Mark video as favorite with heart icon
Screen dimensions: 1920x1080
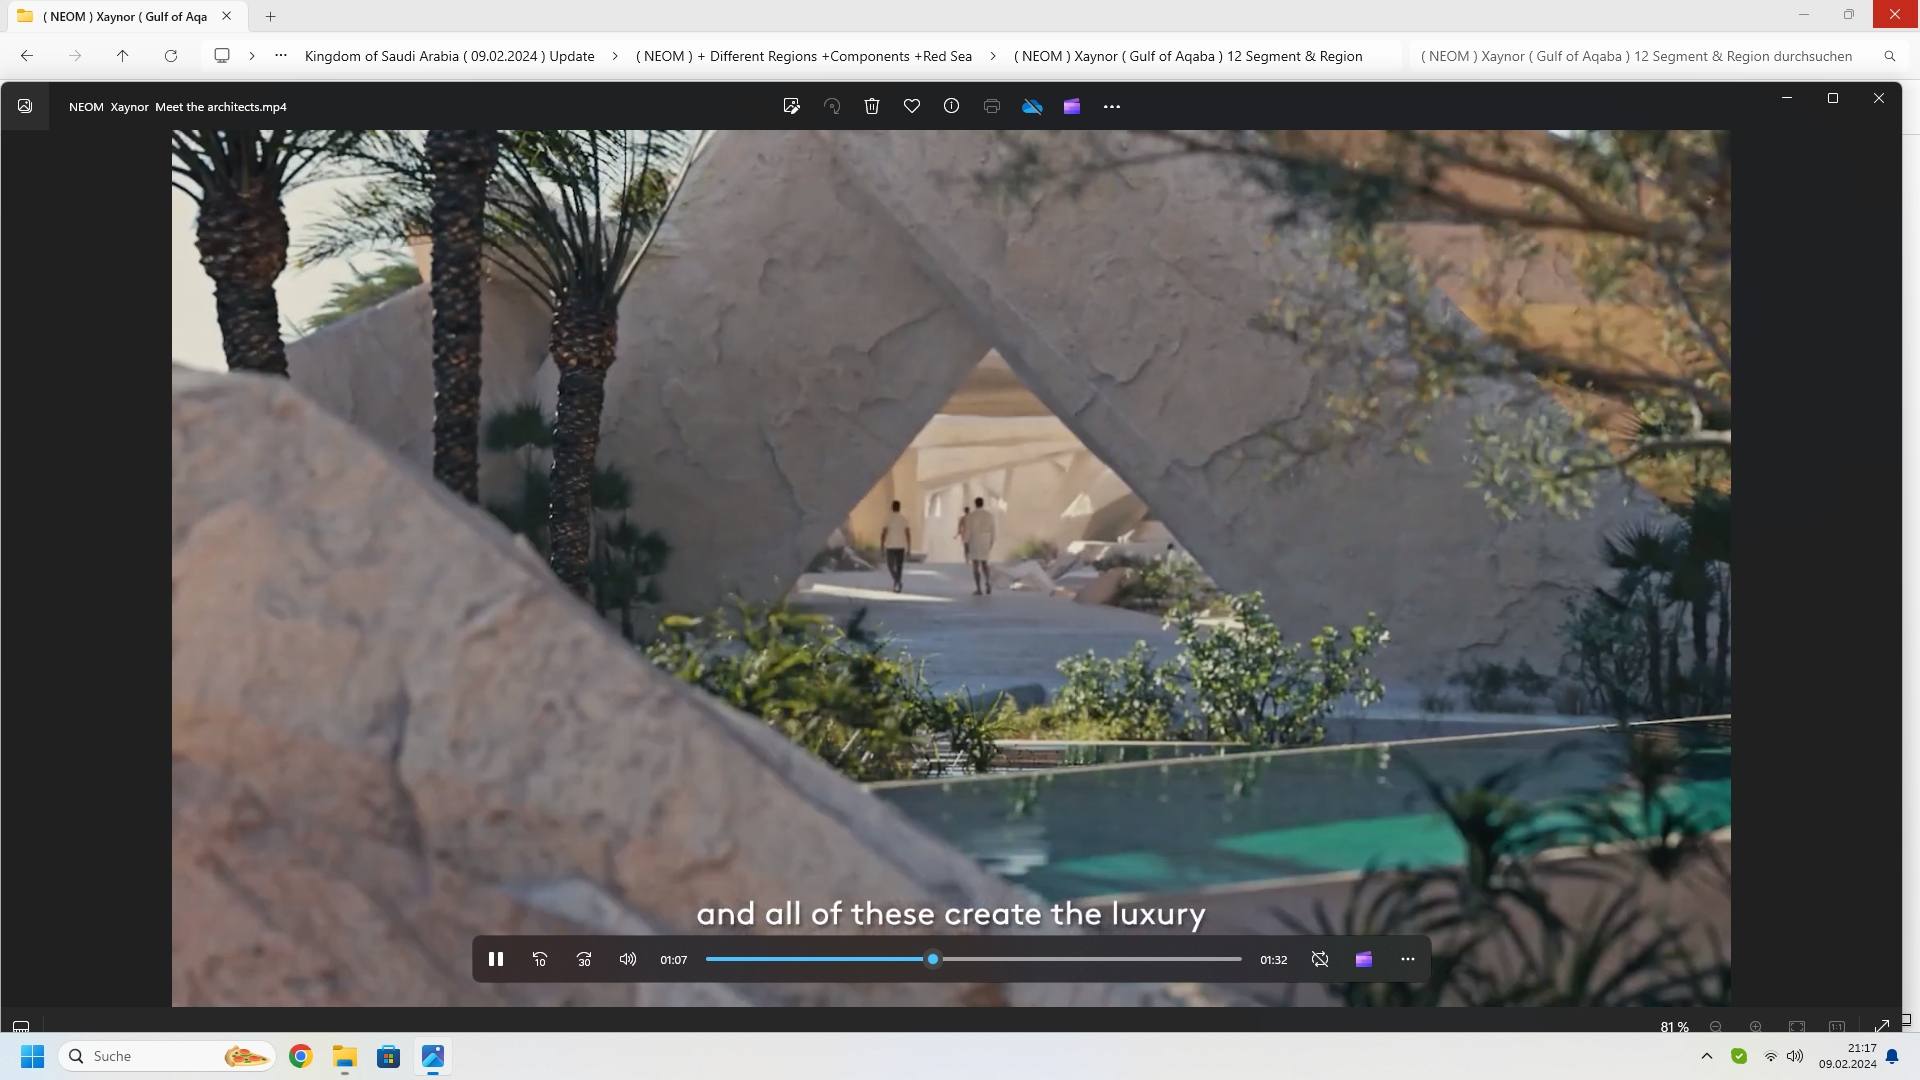coord(912,106)
